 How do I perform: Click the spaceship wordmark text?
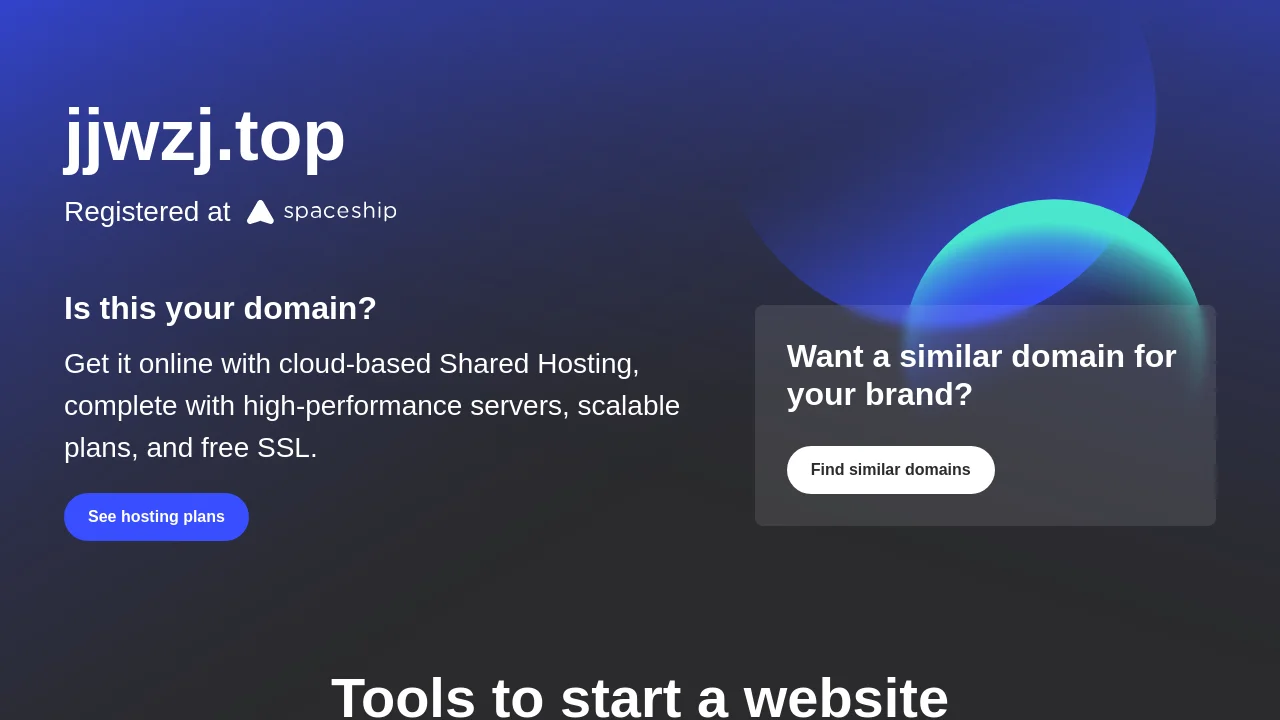point(340,211)
